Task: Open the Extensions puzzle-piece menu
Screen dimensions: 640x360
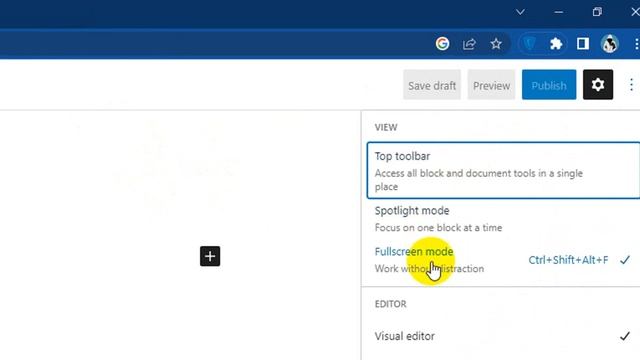Action: click(x=556, y=44)
